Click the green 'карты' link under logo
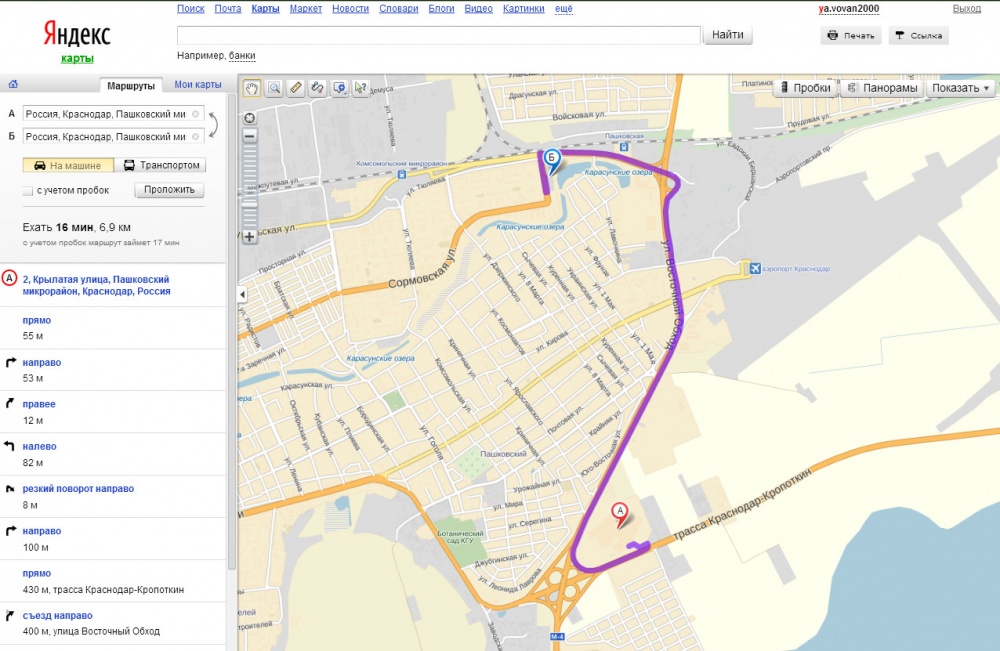The height and width of the screenshot is (651, 1000). coord(77,59)
